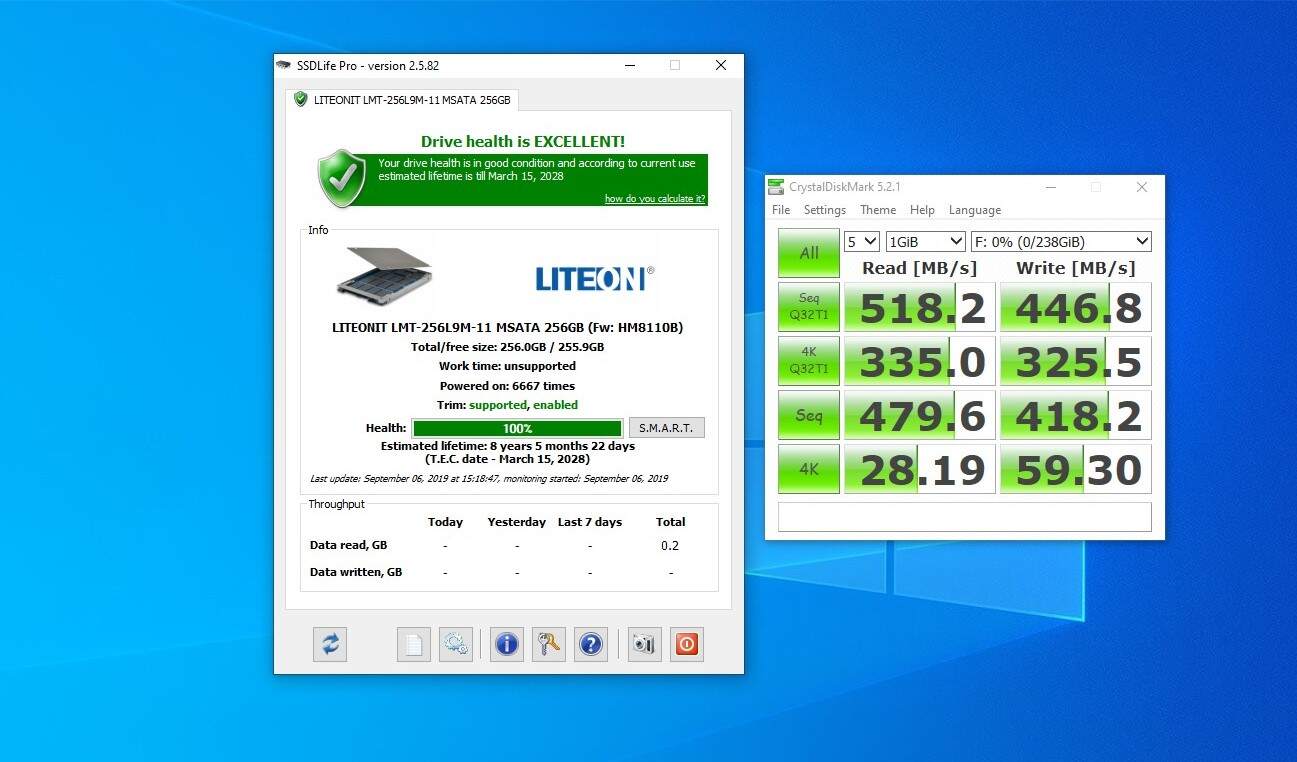Viewport: 1297px width, 762px height.
Task: Open the report document icon
Action: click(x=413, y=644)
